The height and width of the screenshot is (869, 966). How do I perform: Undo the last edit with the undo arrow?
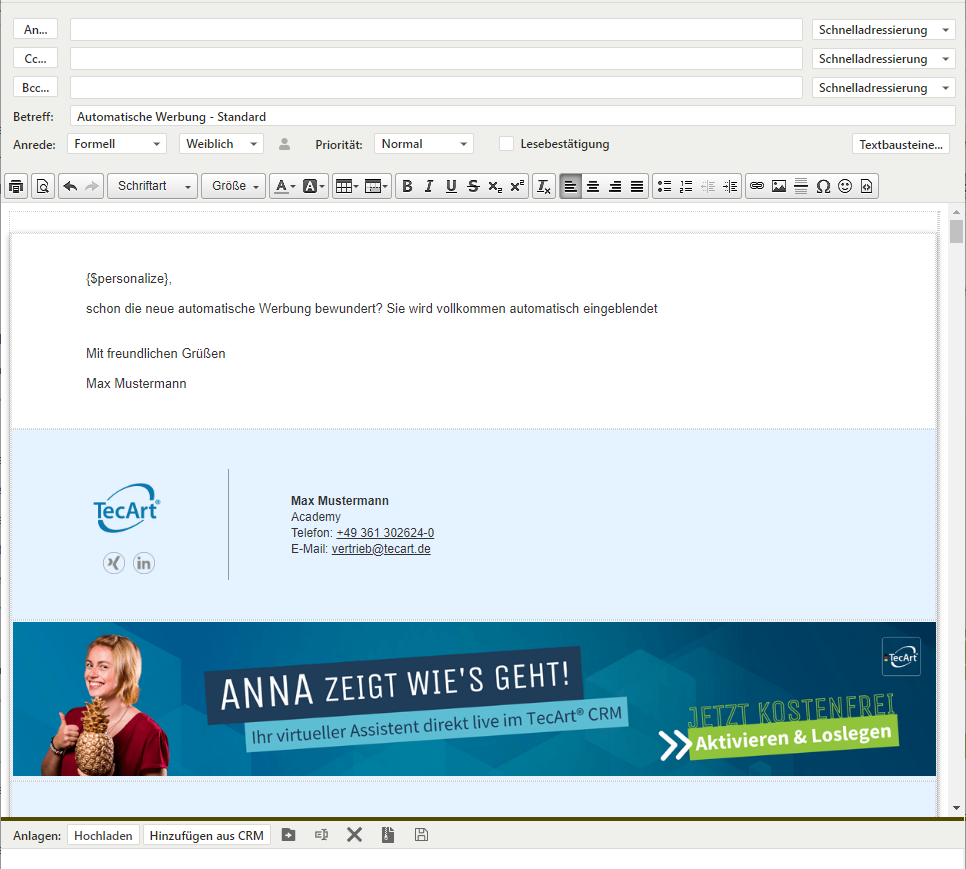pos(69,186)
